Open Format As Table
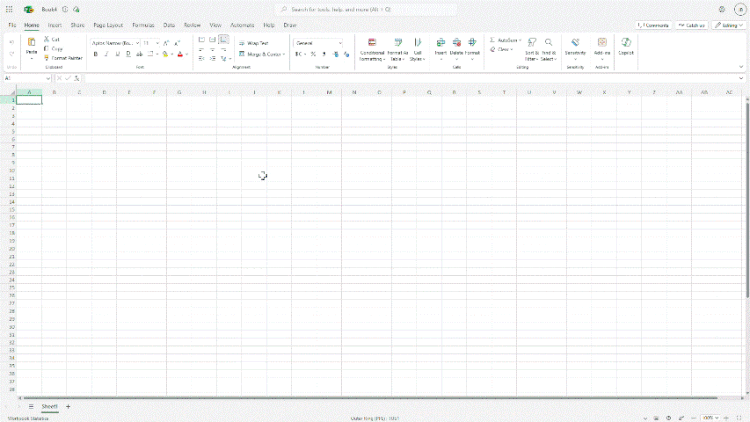This screenshot has height=422, width=750. (397, 50)
